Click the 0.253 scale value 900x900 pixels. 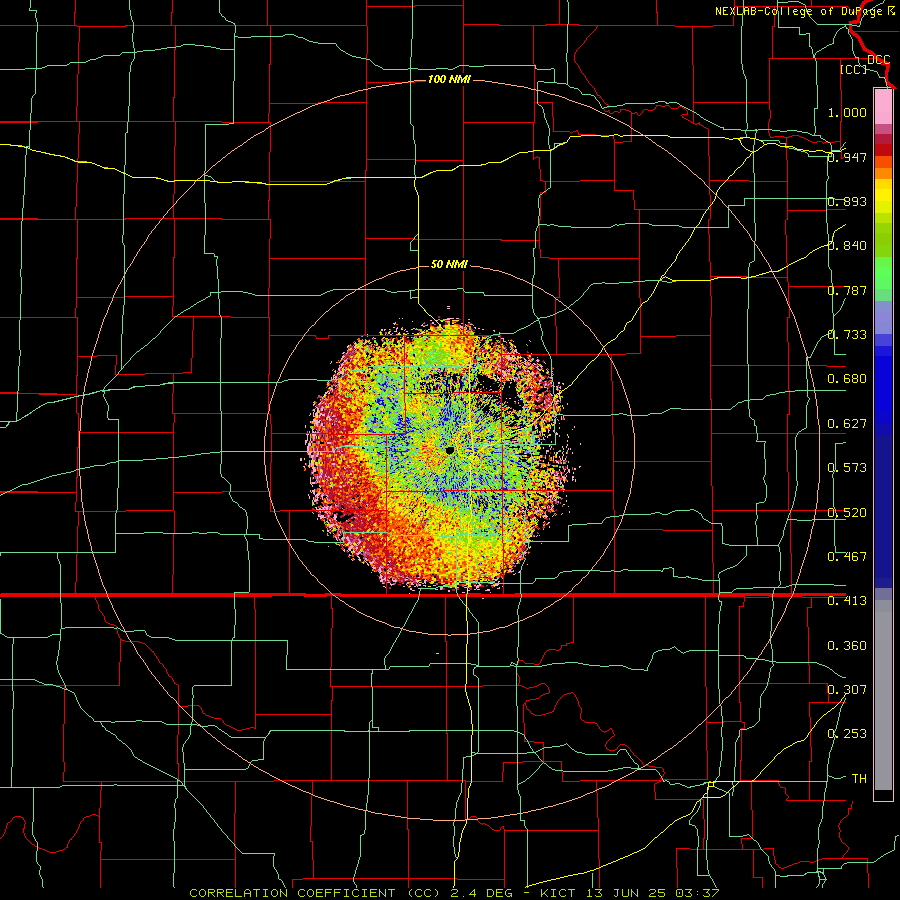coord(847,734)
